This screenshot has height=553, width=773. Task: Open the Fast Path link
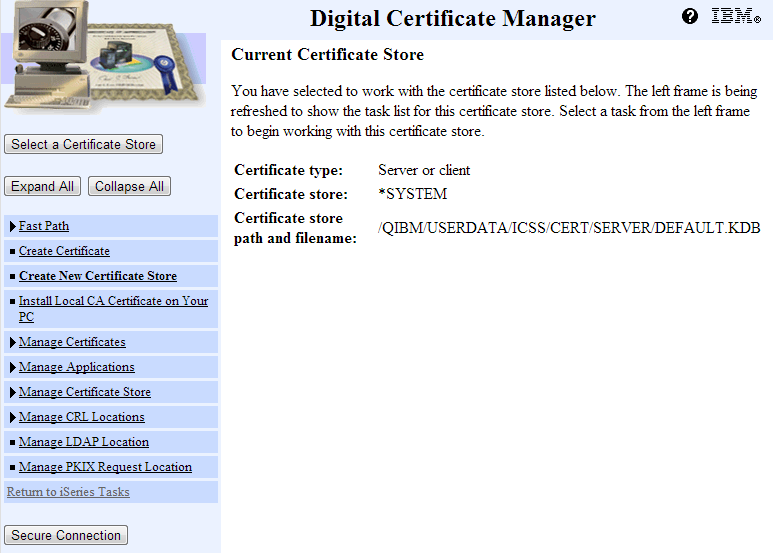44,226
